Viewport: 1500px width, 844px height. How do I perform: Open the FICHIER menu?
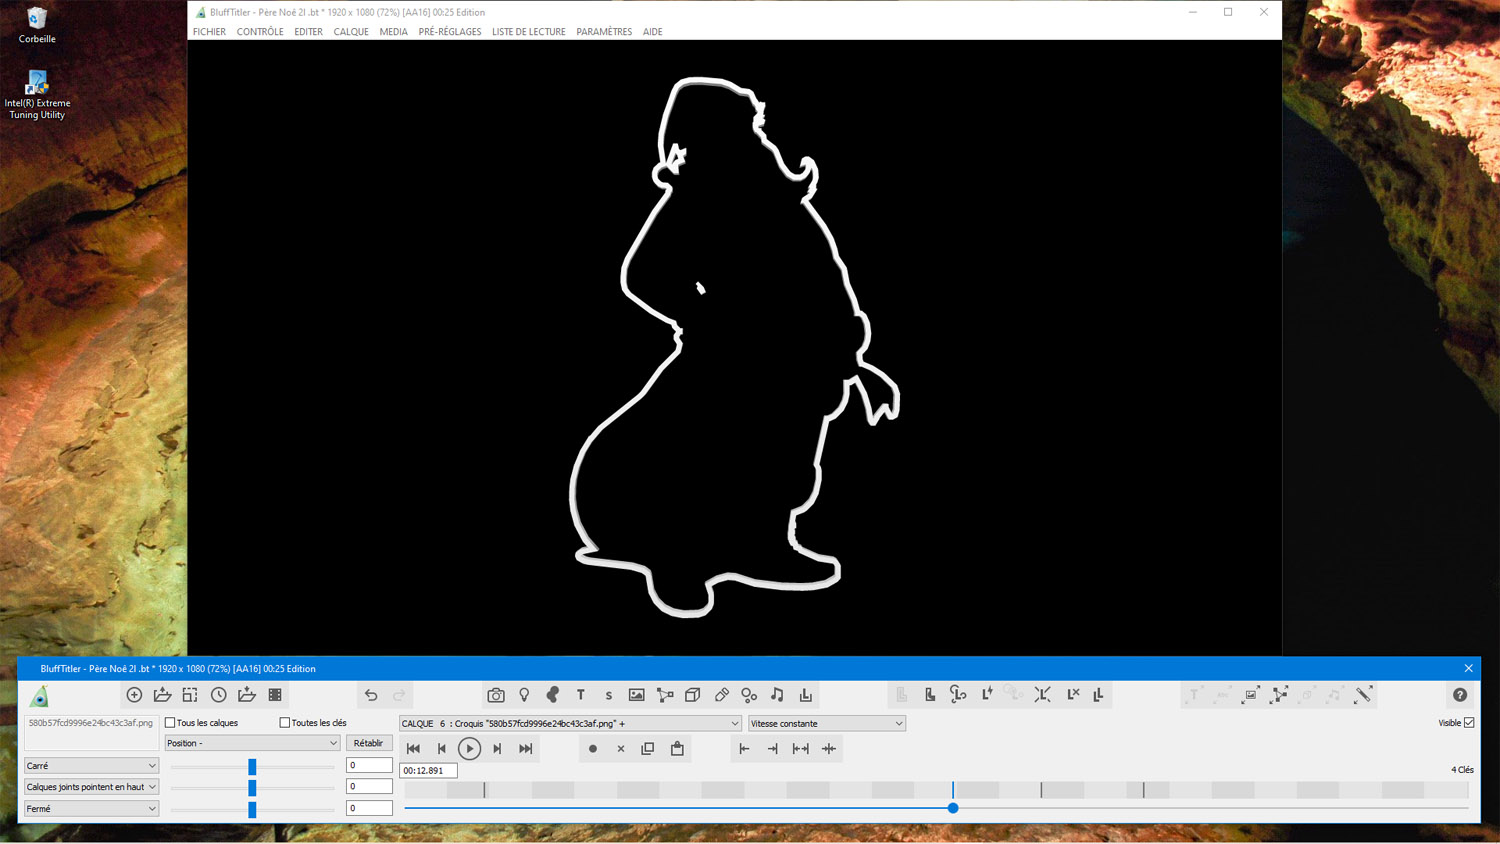[209, 32]
